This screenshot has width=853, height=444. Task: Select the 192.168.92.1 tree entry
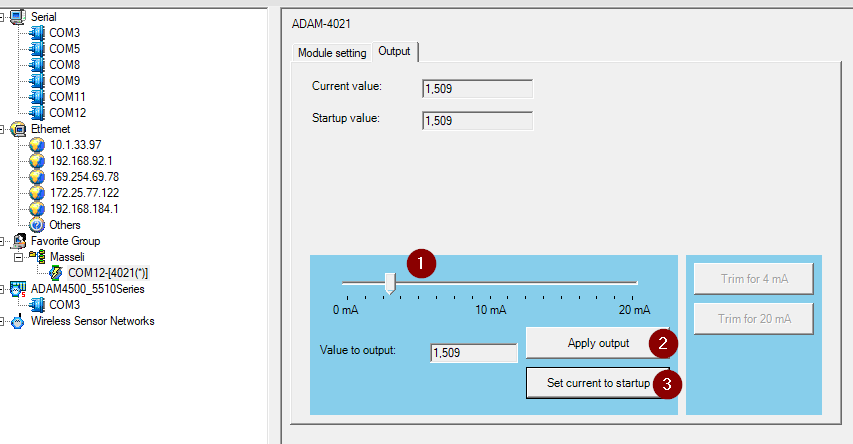pyautogui.click(x=81, y=161)
